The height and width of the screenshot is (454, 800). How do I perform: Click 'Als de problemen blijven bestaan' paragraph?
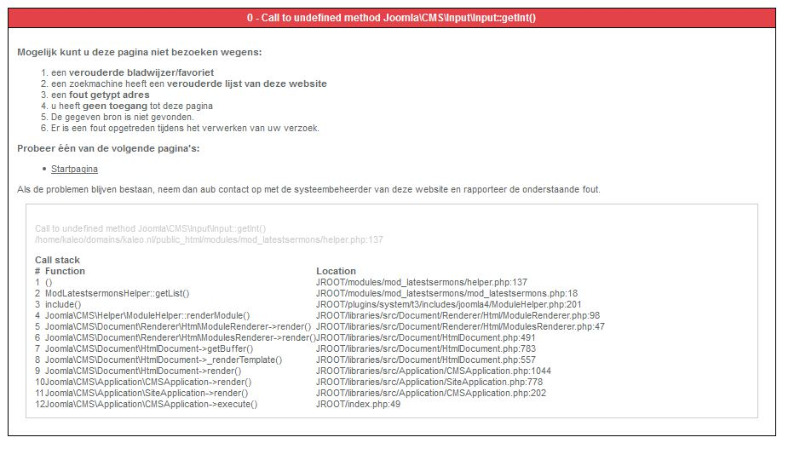point(309,190)
